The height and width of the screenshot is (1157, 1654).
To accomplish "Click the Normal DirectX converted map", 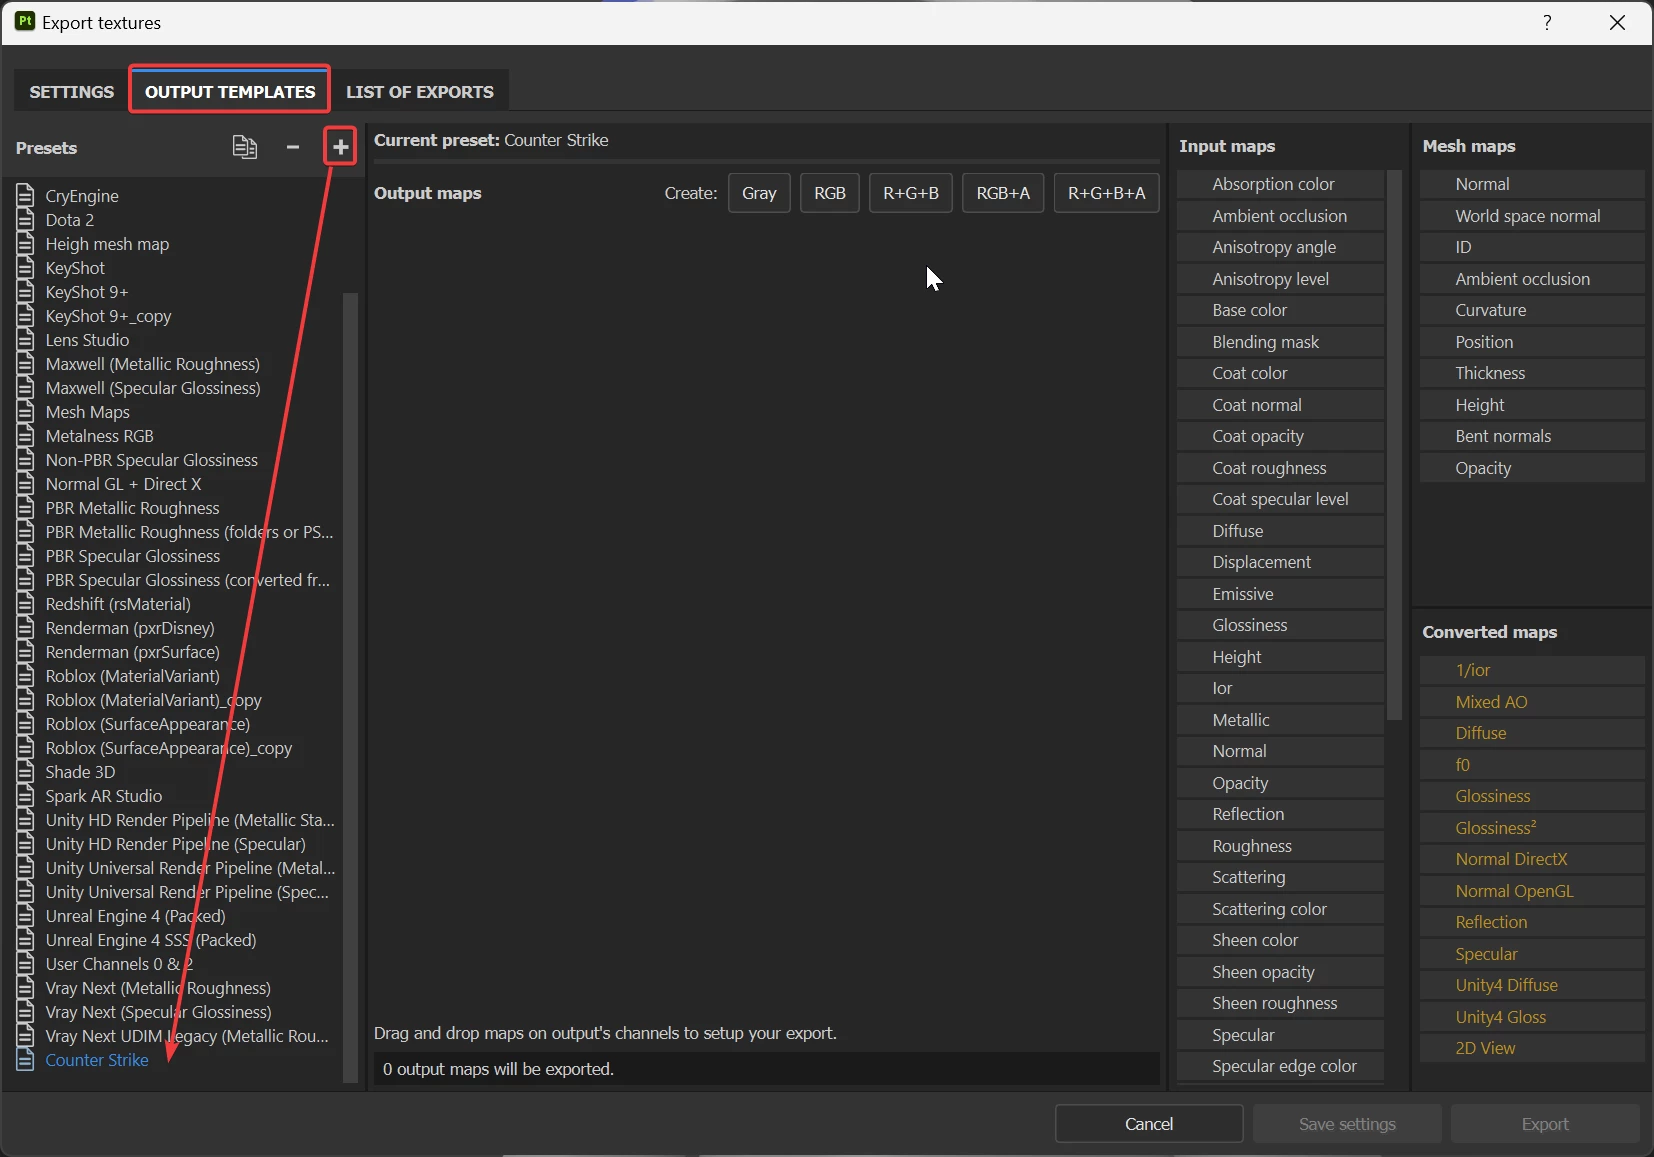I will pos(1532,859).
